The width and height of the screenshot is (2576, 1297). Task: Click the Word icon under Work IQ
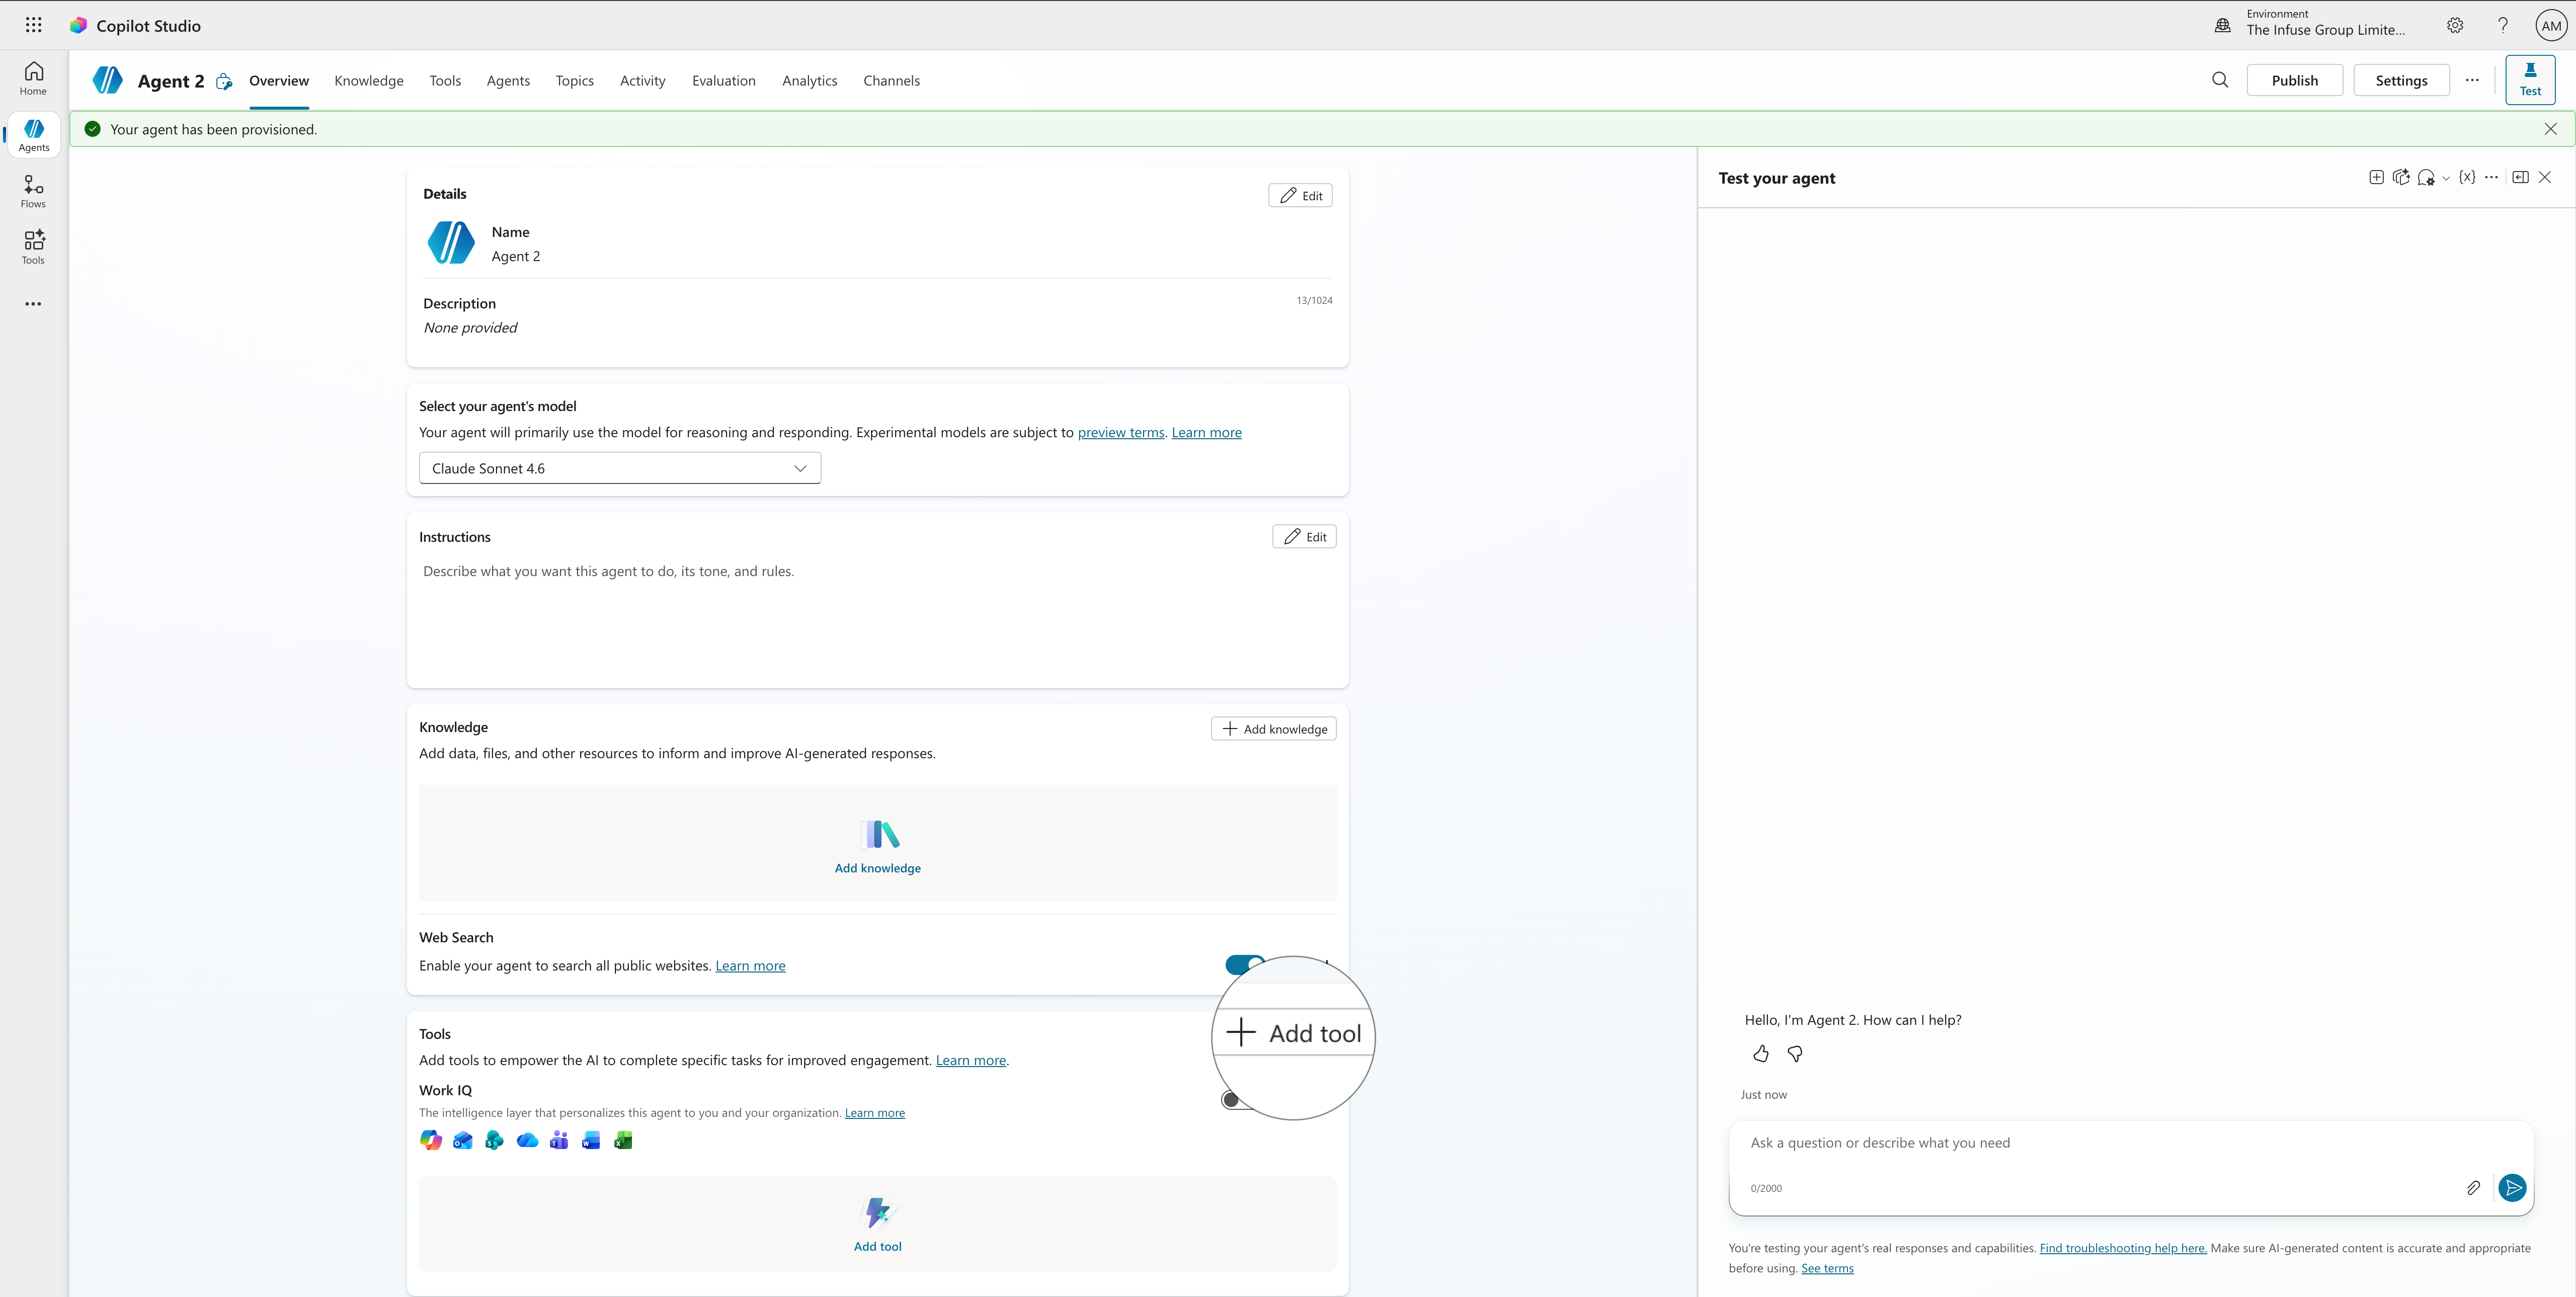click(x=591, y=1141)
